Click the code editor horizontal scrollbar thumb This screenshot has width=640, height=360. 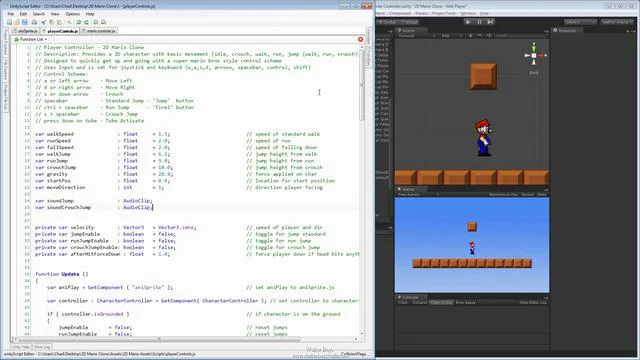coord(159,339)
